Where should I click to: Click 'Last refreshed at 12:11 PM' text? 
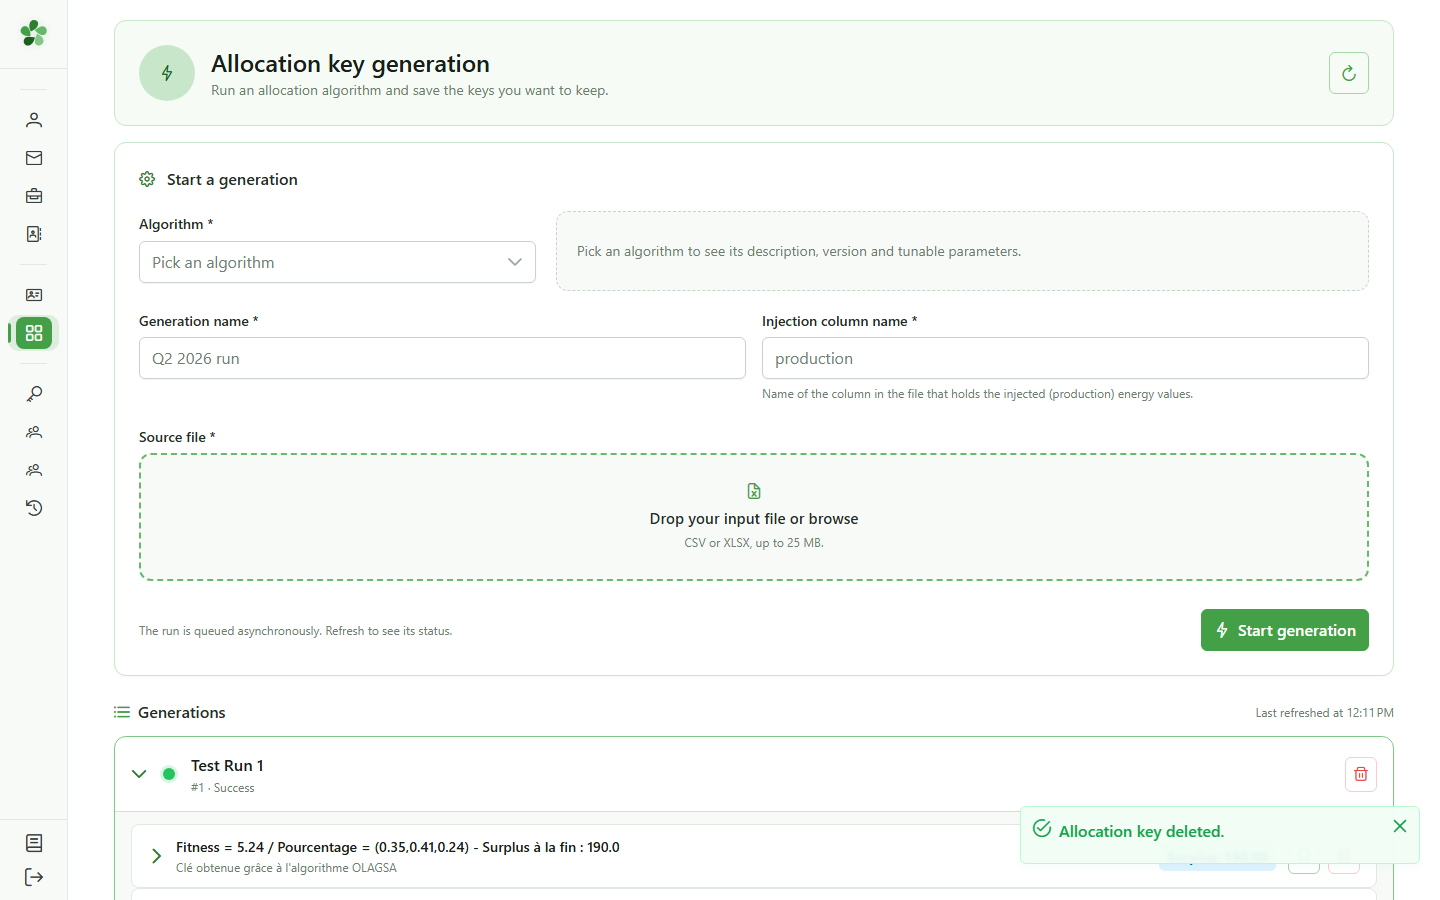point(1324,713)
